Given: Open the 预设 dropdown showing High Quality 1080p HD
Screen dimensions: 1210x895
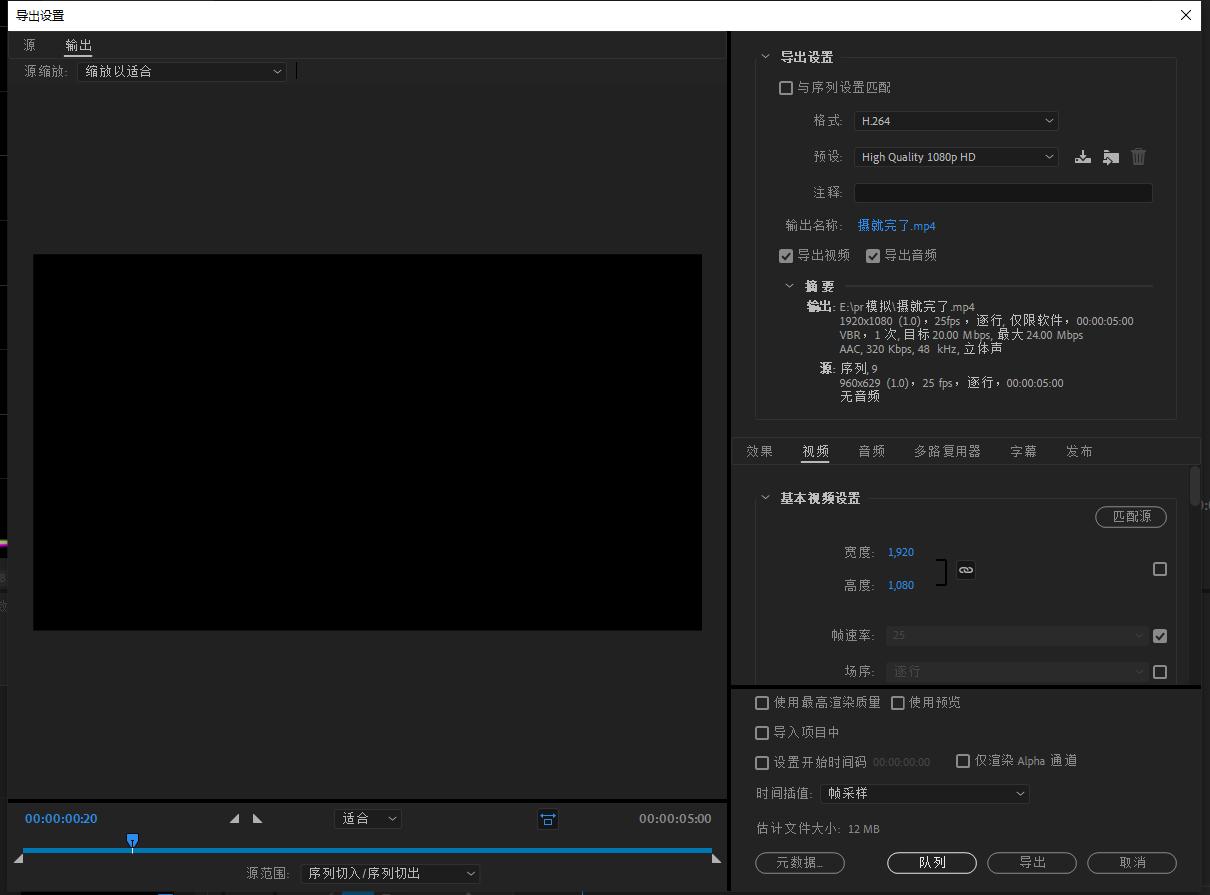Looking at the screenshot, I should (x=955, y=156).
